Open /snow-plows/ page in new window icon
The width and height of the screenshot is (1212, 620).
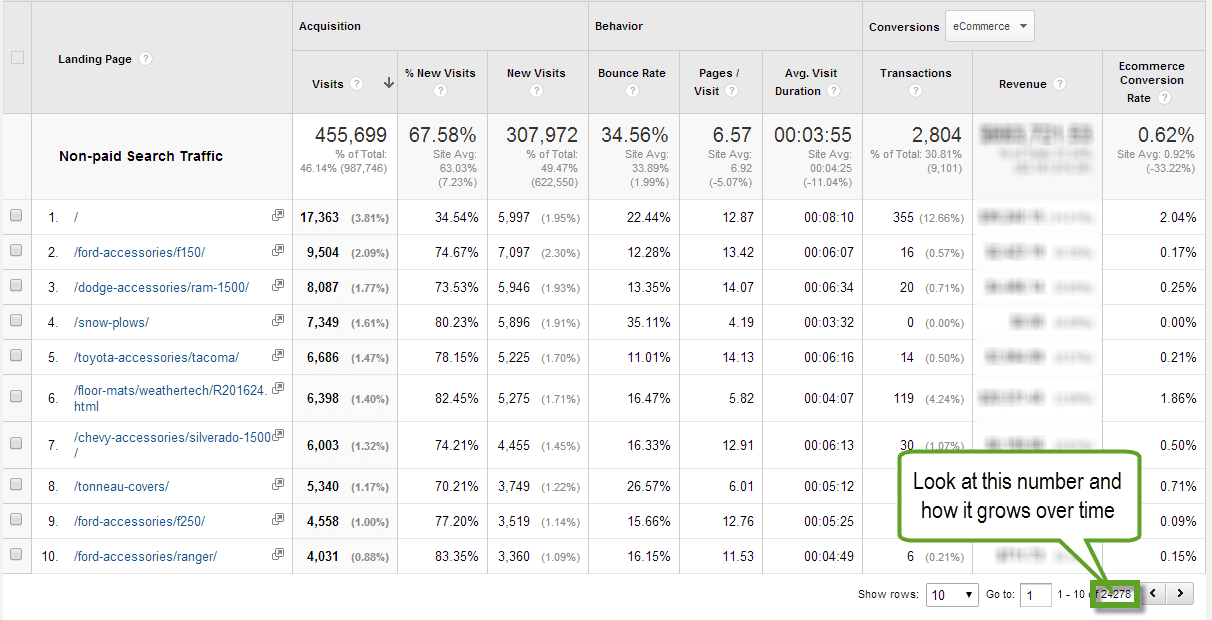(x=277, y=321)
